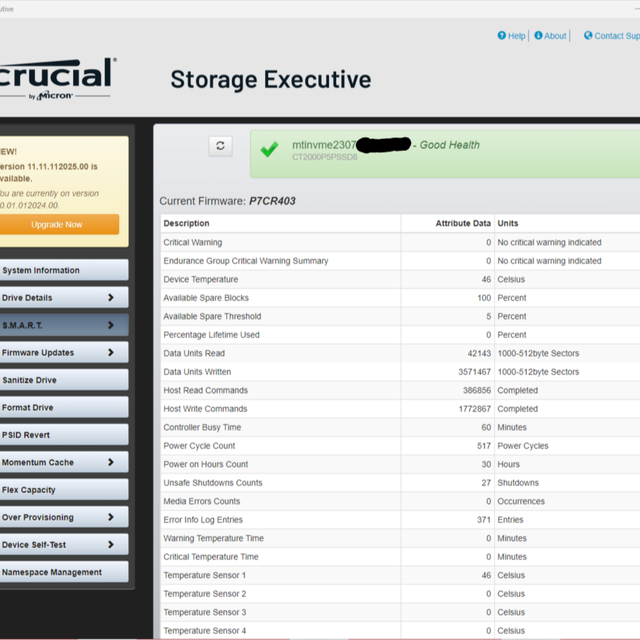Screen dimensions: 640x640
Task: Open Sanitize Drive page
Action: click(x=64, y=380)
